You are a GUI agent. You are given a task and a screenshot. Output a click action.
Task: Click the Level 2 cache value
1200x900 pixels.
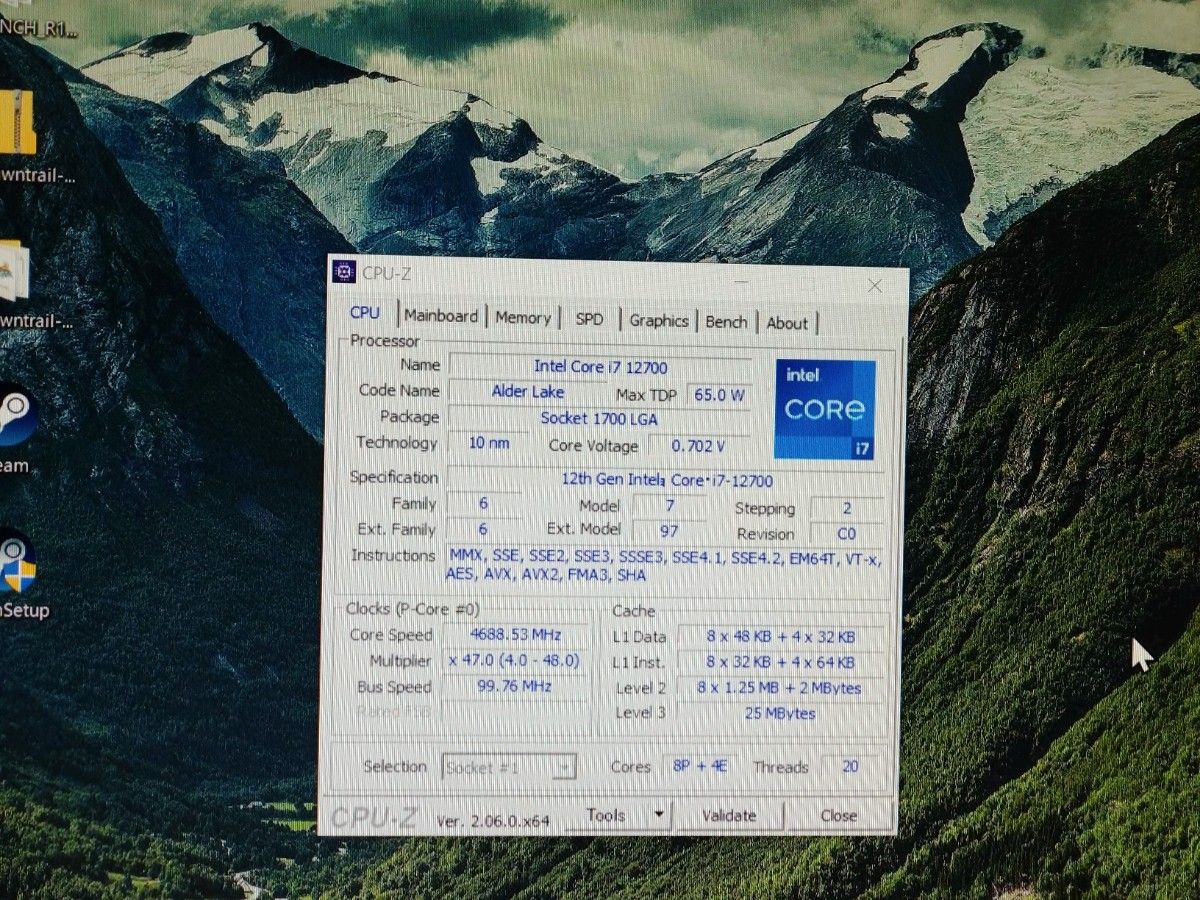781,688
